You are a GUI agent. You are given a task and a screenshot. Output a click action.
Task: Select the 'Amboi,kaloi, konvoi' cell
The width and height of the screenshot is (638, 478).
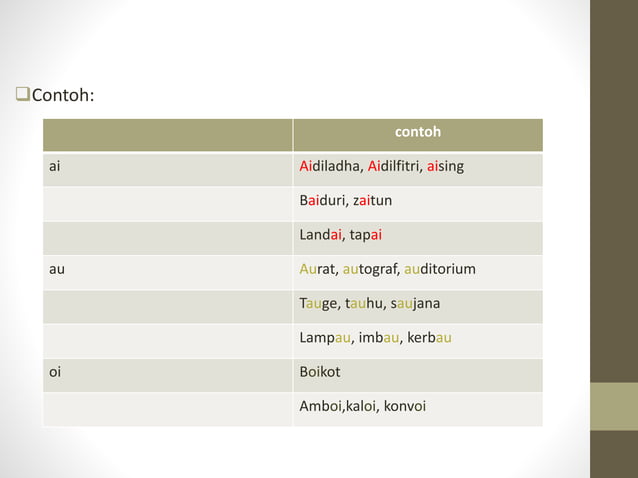[x=417, y=407]
